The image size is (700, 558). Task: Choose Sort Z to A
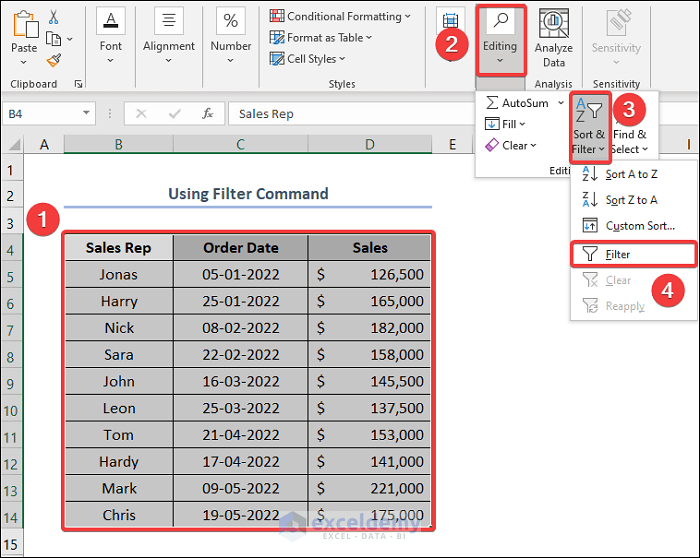click(x=633, y=200)
